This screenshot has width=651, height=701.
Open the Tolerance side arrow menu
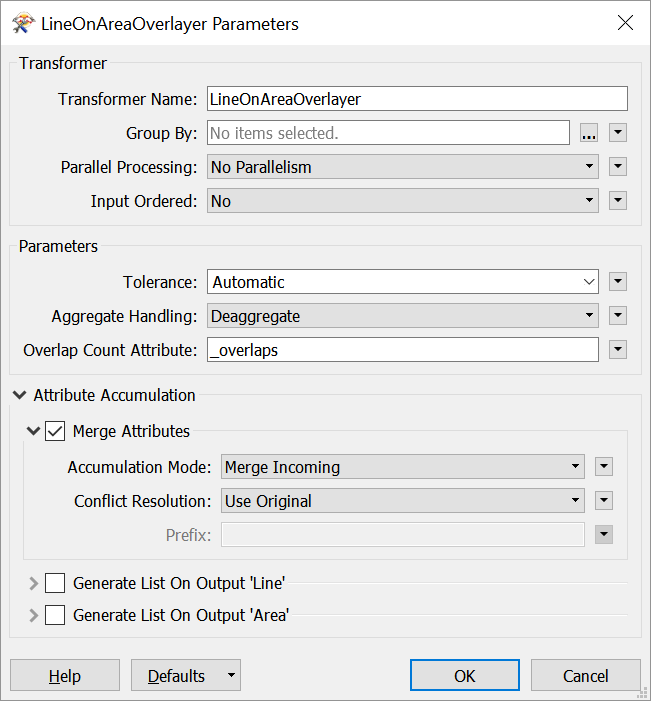click(618, 282)
